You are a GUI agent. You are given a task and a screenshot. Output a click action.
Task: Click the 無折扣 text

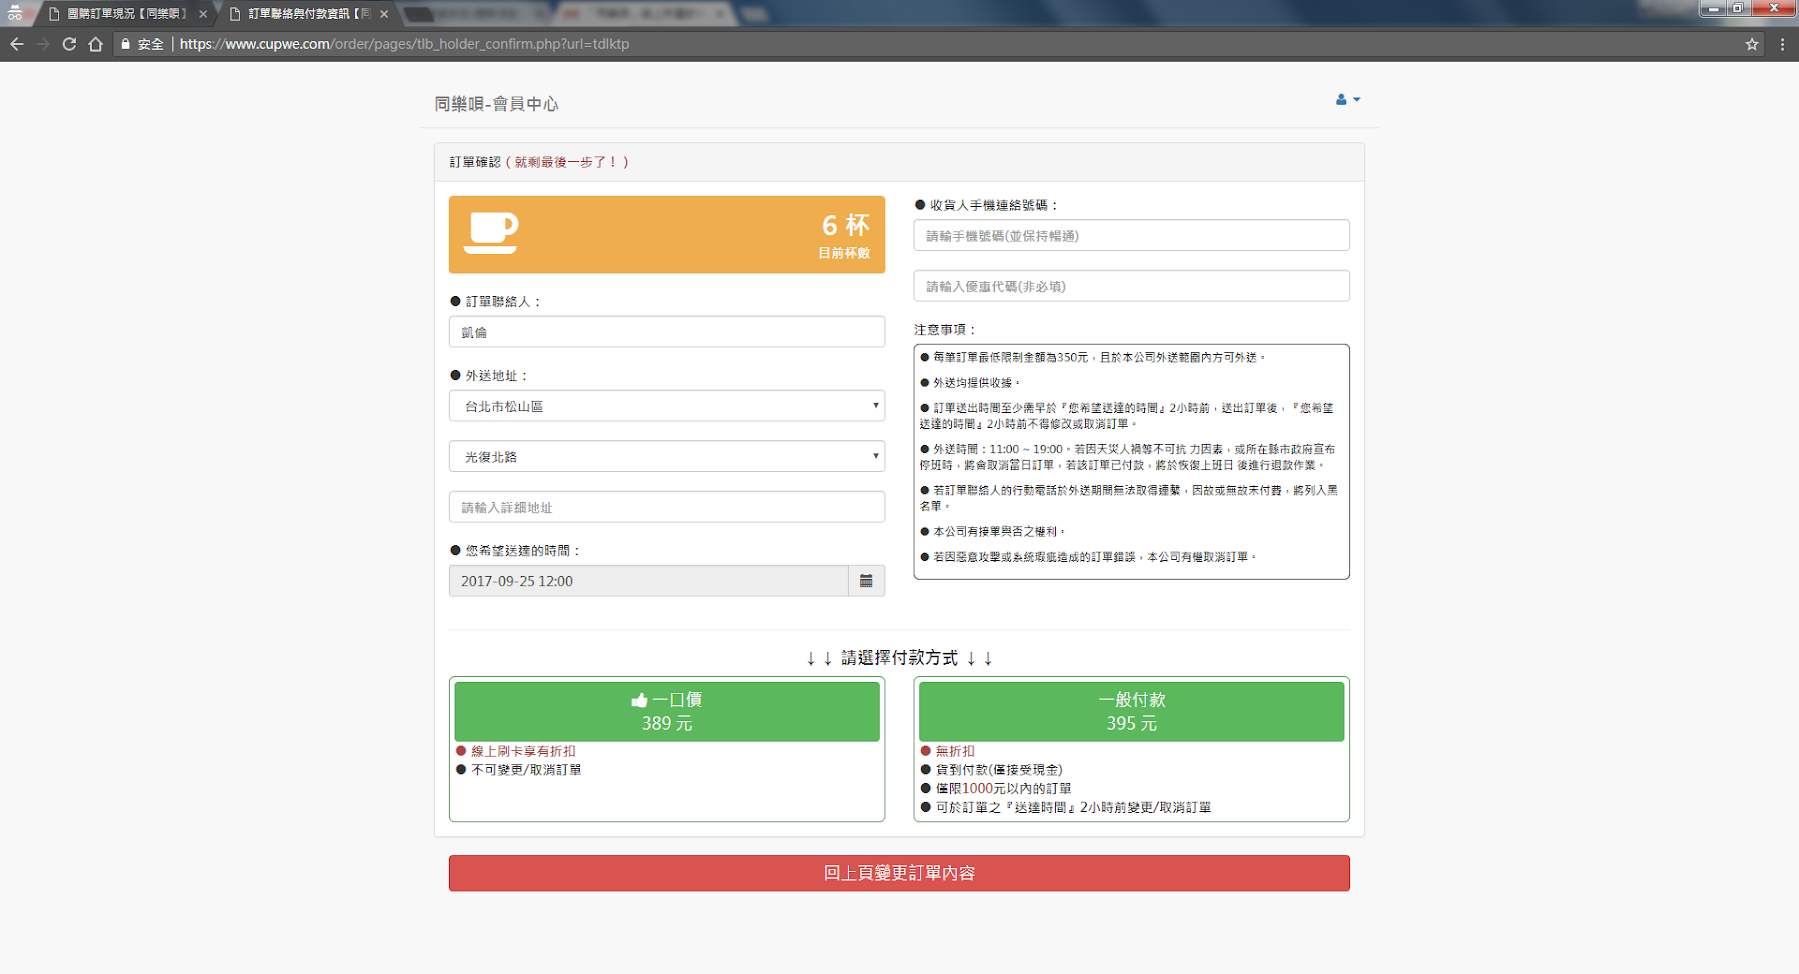pos(955,751)
